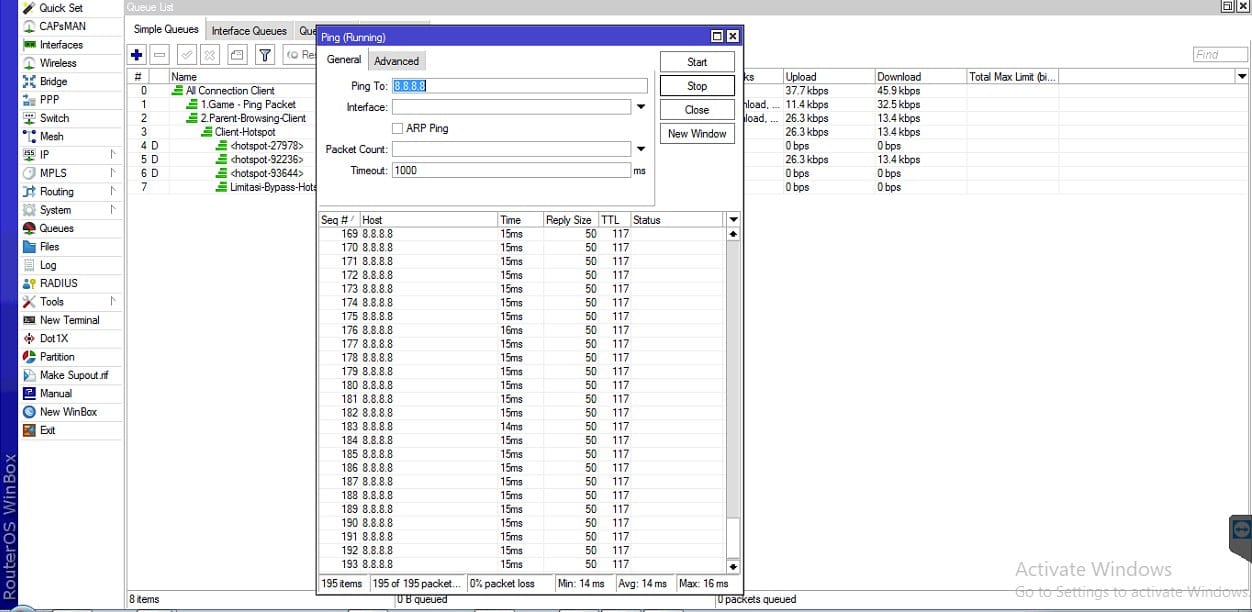This screenshot has width=1252, height=612.
Task: Select the General tab in Ping
Action: click(x=344, y=60)
